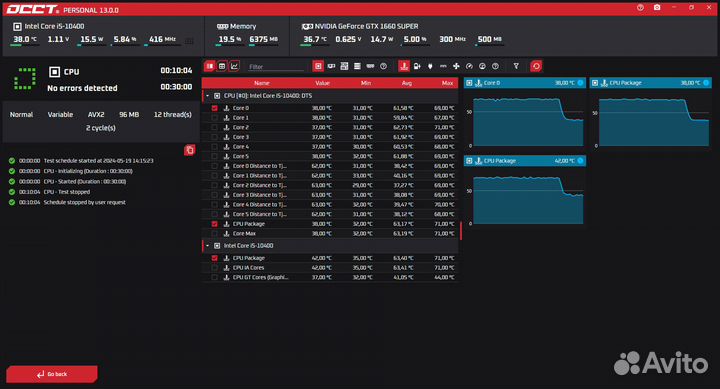Click the Intel Core i5-10400 header label
Image resolution: width=720 pixels, height=389 pixels.
(54, 26)
